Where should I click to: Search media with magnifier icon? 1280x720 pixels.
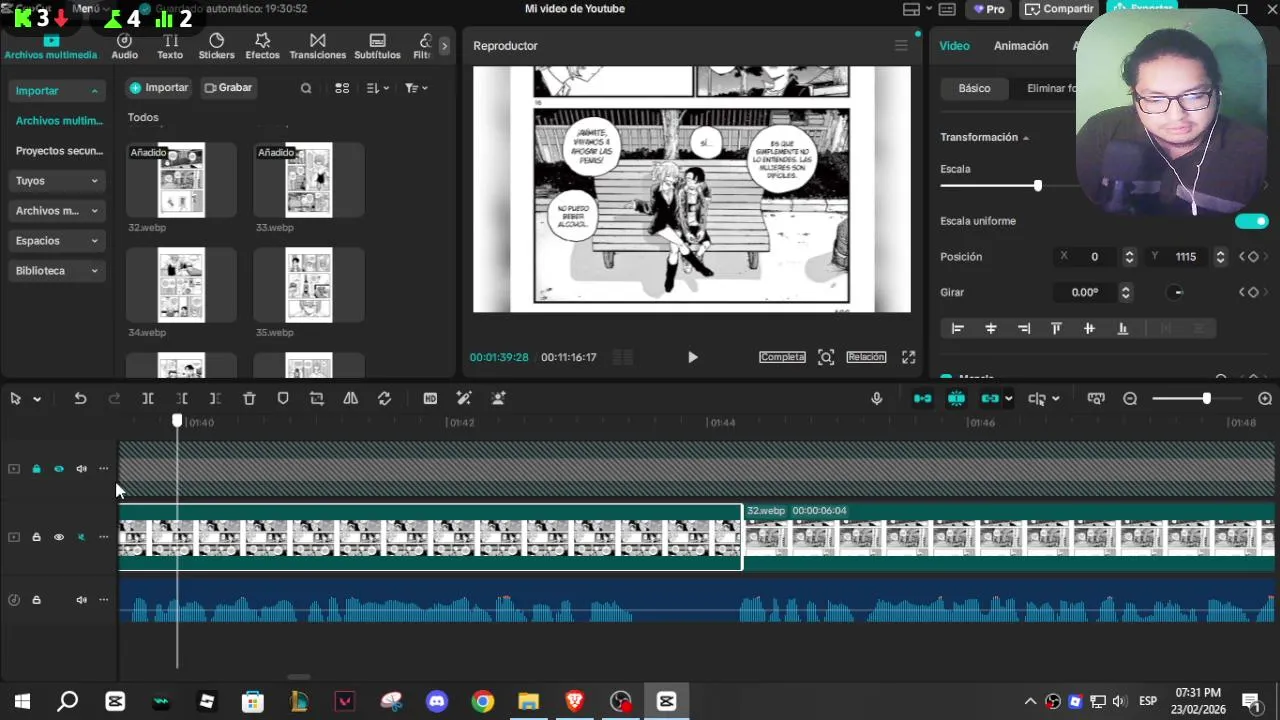(306, 88)
